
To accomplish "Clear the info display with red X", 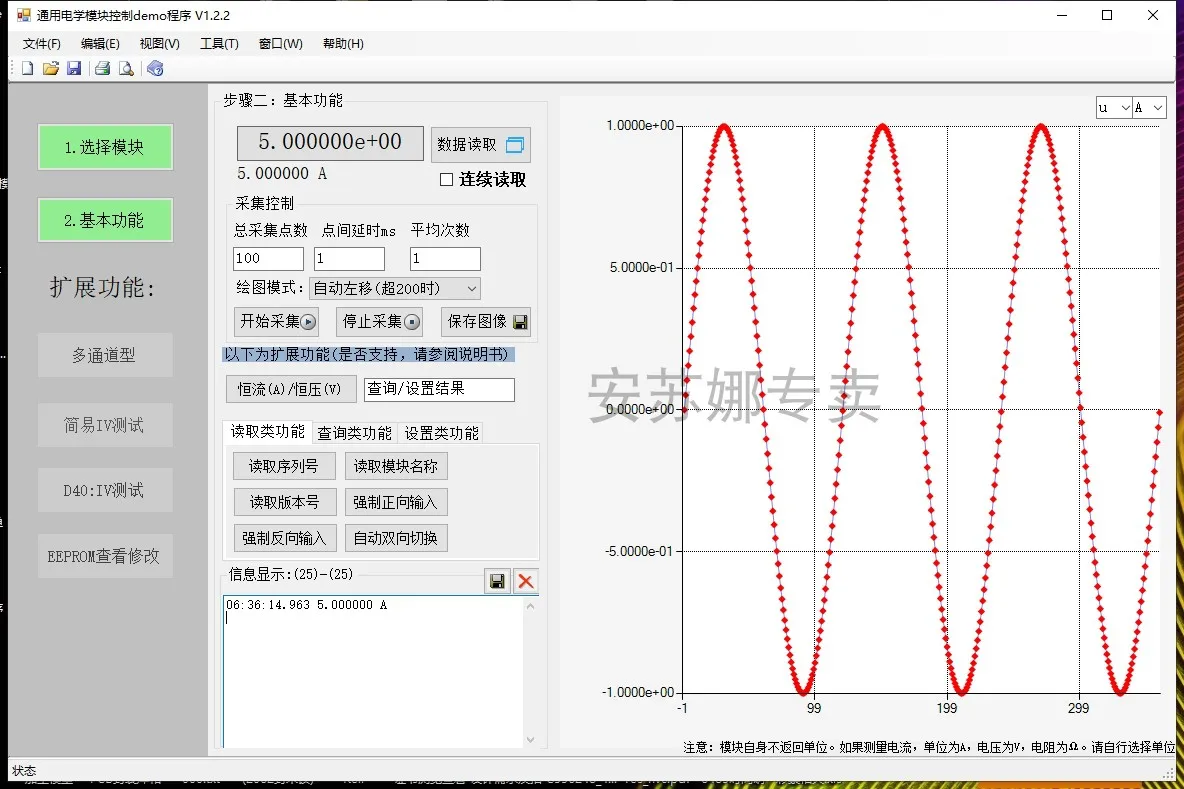I will (525, 581).
